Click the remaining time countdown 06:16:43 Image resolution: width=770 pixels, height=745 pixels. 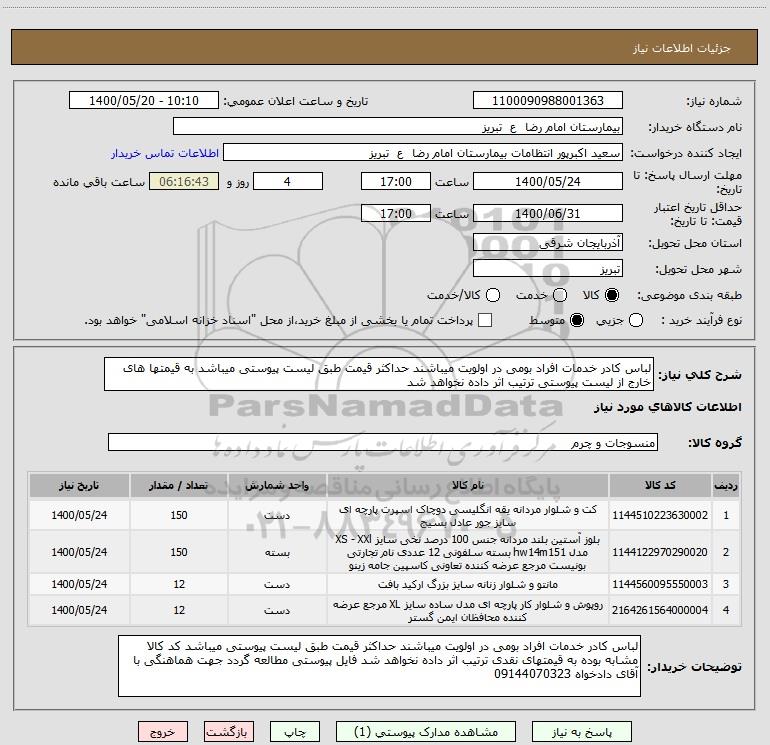coord(184,181)
